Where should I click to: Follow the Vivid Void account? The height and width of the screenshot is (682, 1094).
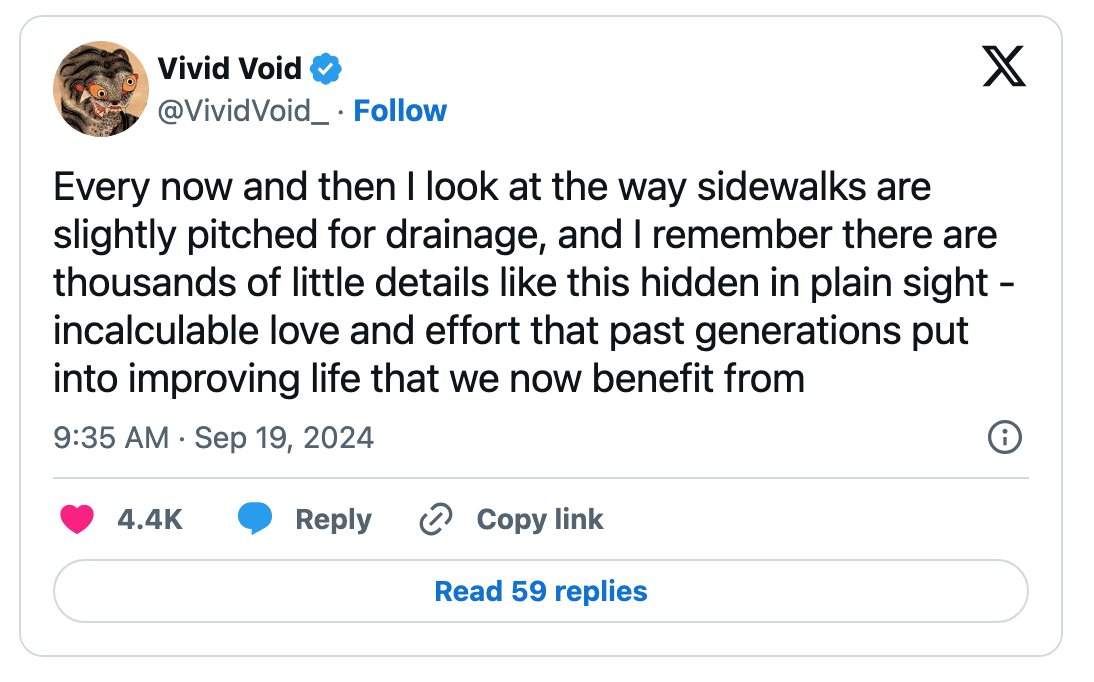click(x=400, y=110)
